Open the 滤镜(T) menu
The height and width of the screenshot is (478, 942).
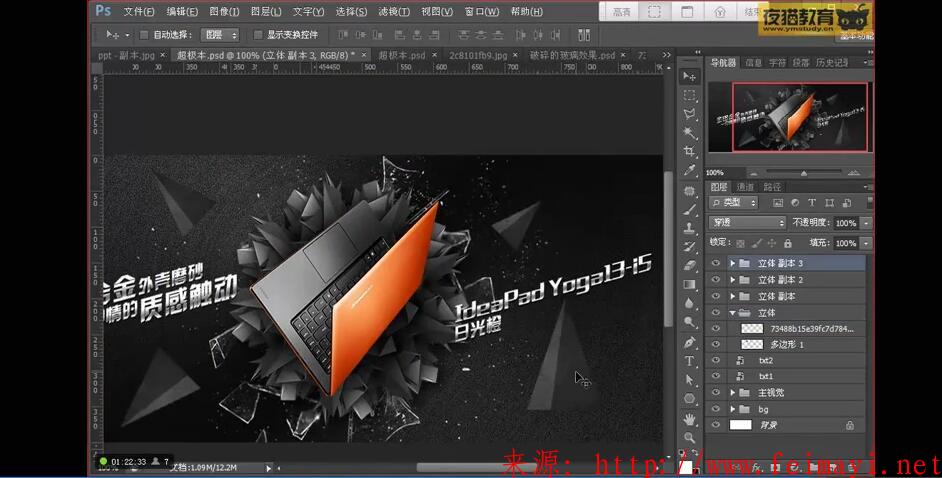[394, 11]
